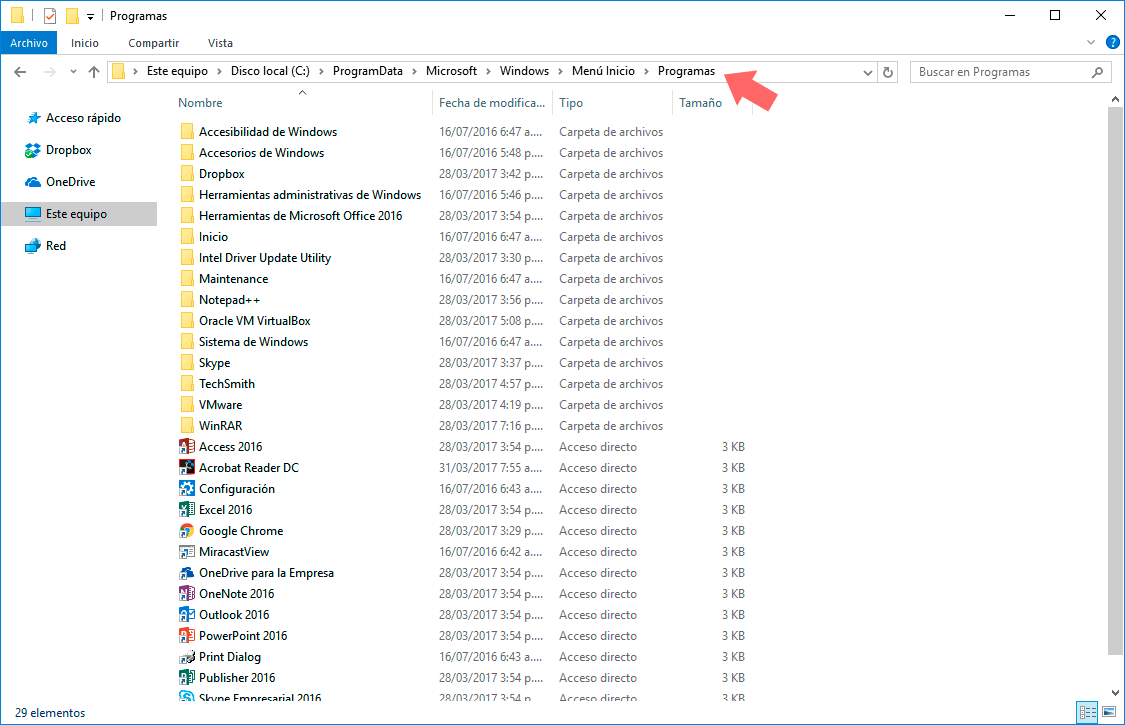Go up one folder level with up arrow

[x=93, y=72]
